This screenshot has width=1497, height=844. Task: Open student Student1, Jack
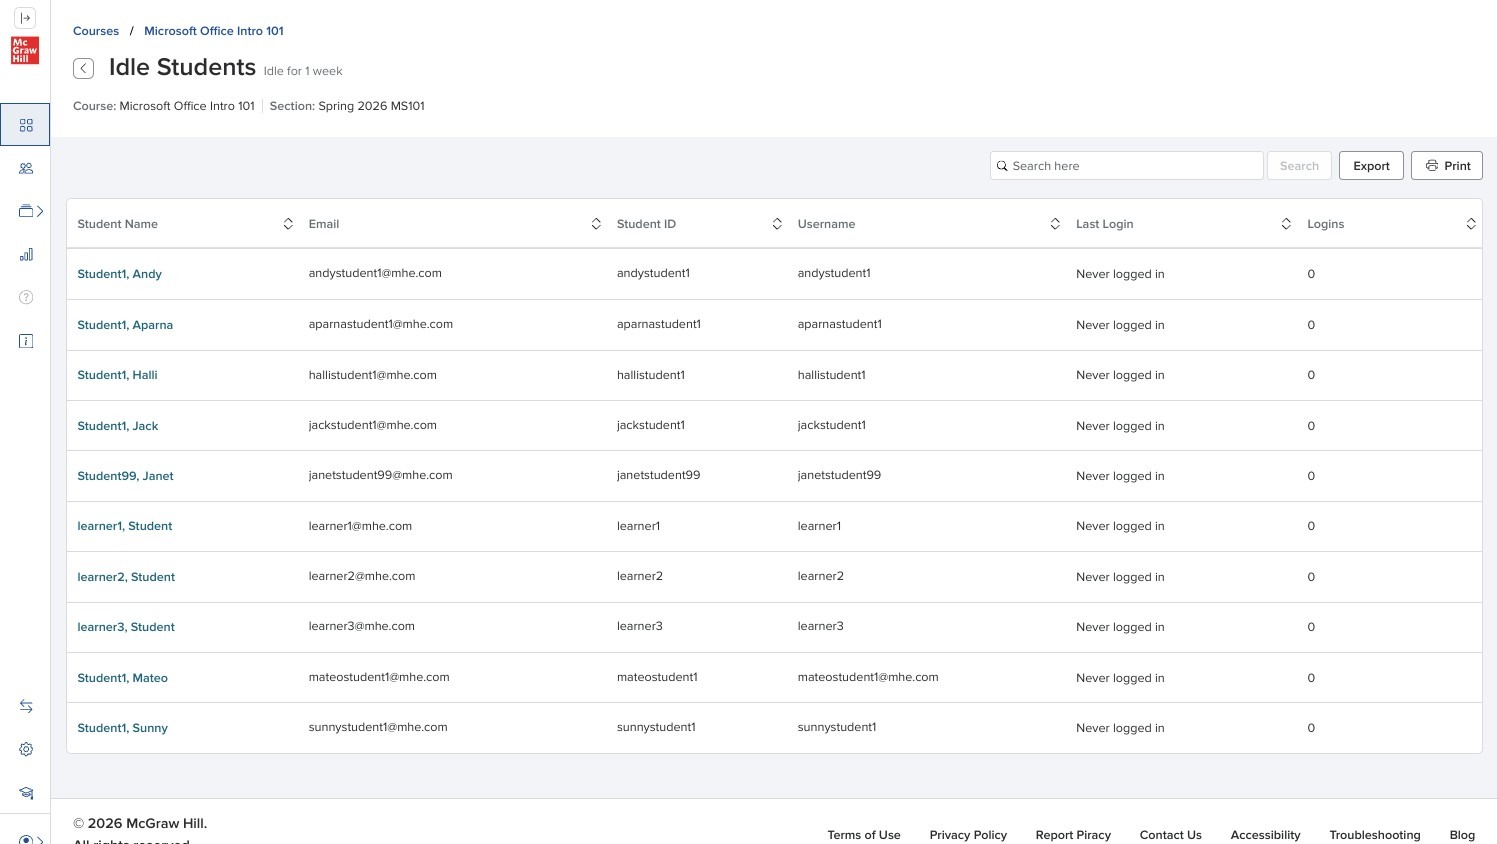click(x=118, y=426)
